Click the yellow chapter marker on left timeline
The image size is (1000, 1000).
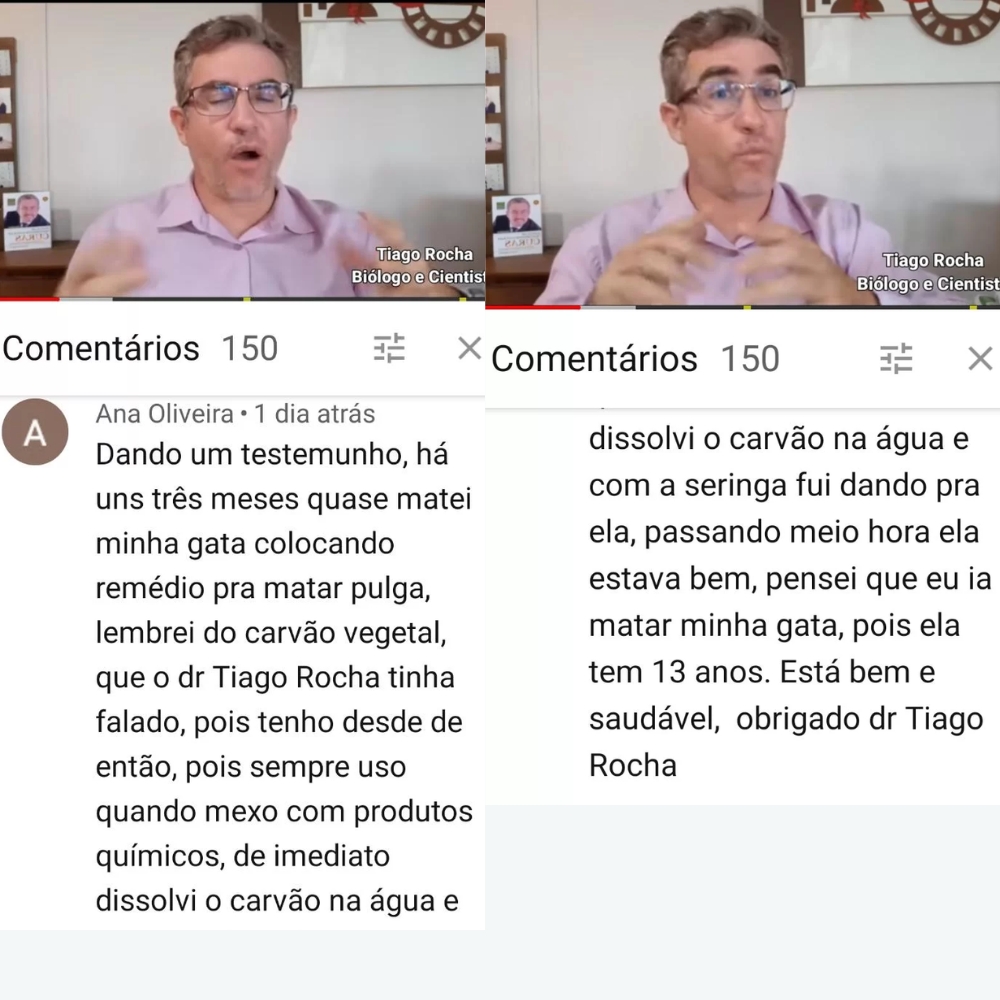(x=247, y=298)
